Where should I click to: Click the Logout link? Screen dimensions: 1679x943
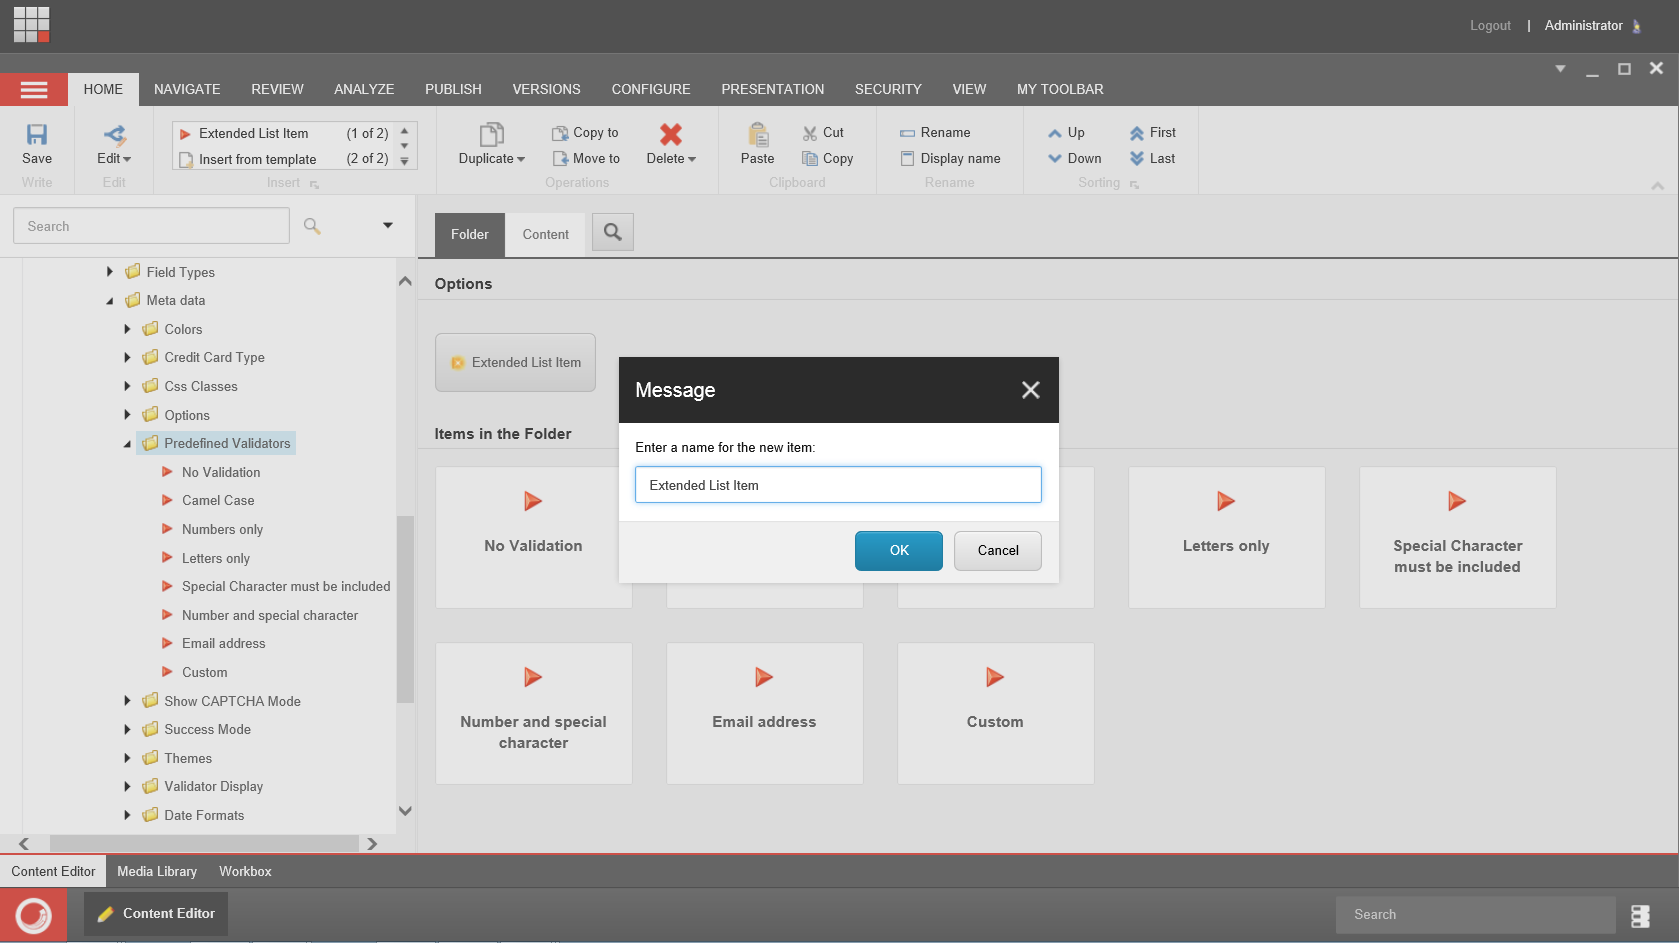[x=1490, y=26]
